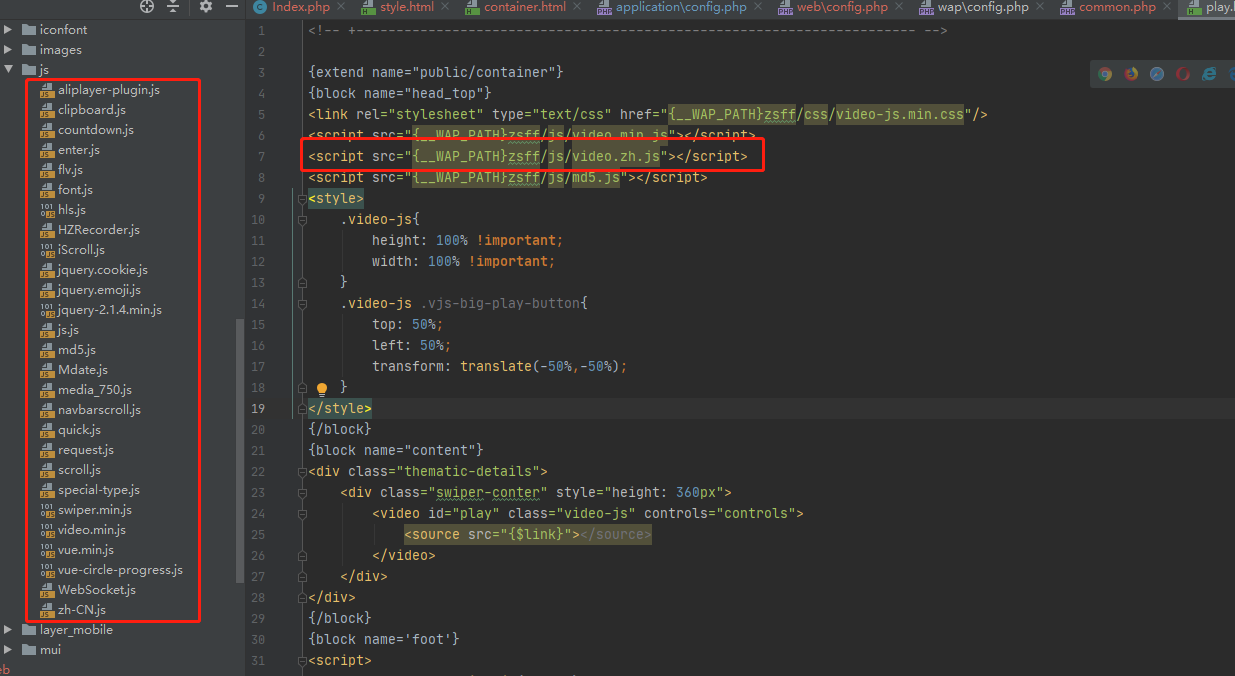Hide the project tool window

tap(231, 7)
